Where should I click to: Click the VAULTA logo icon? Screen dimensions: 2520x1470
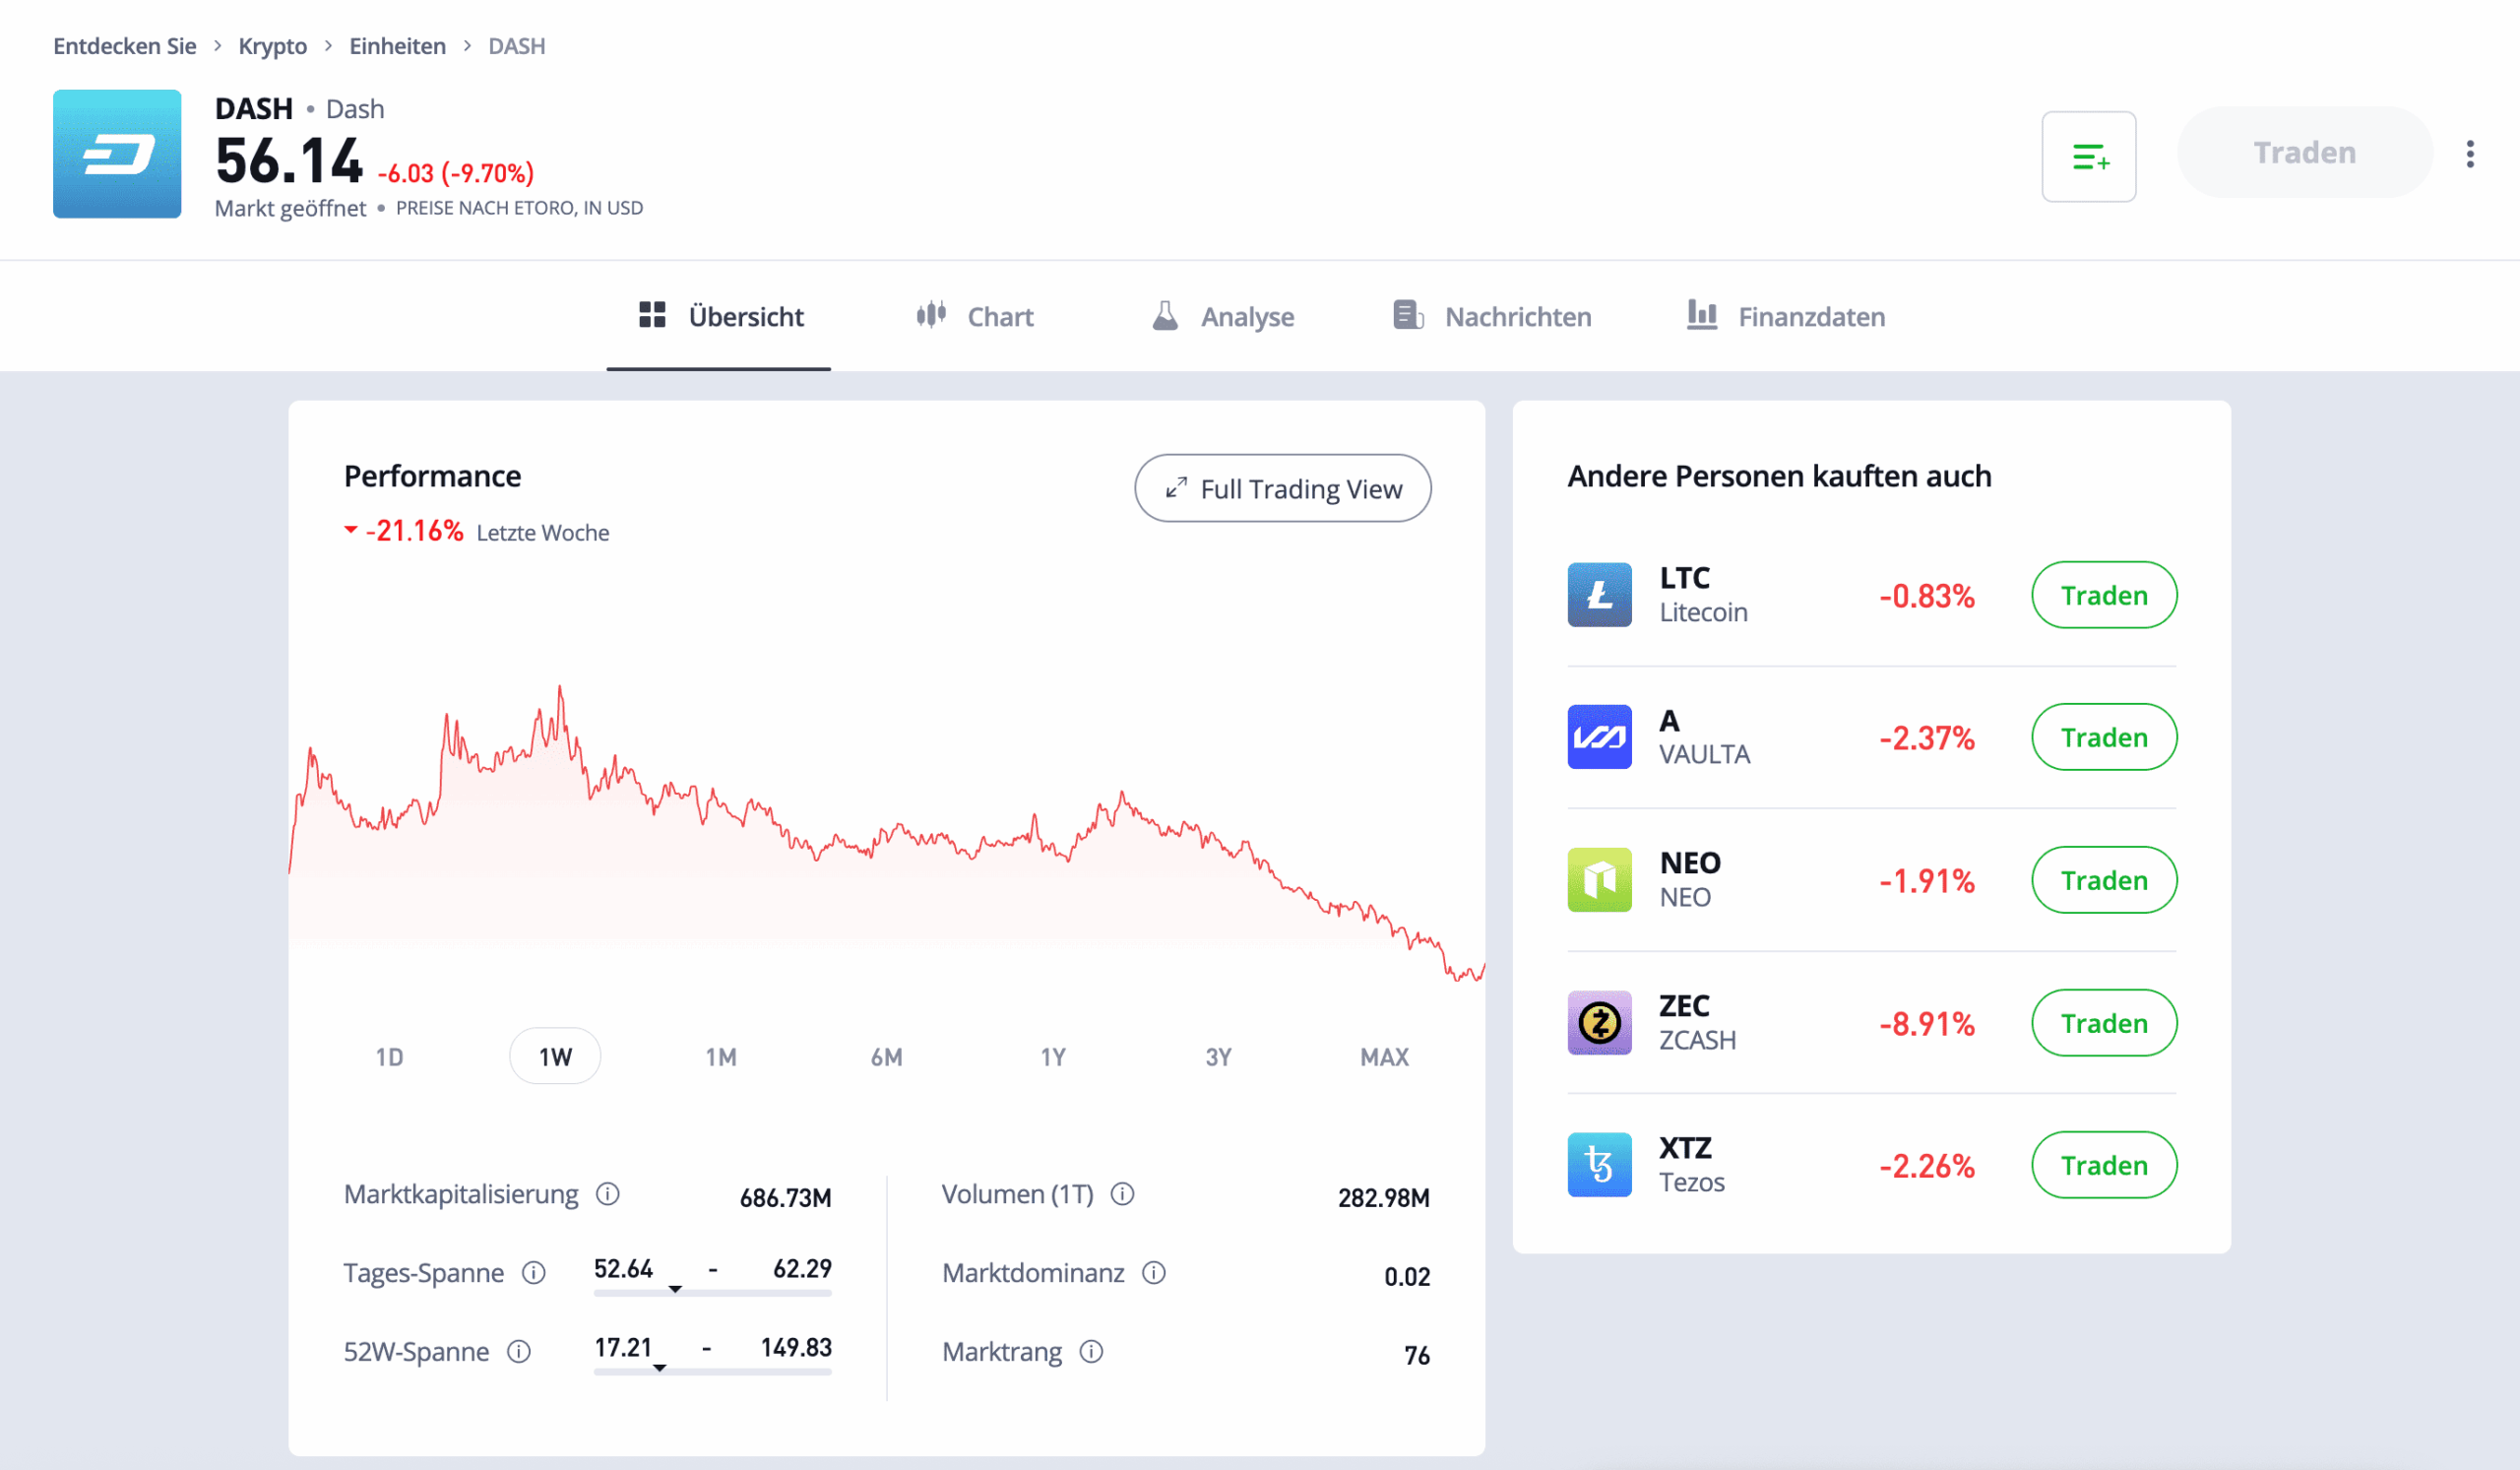pos(1599,737)
